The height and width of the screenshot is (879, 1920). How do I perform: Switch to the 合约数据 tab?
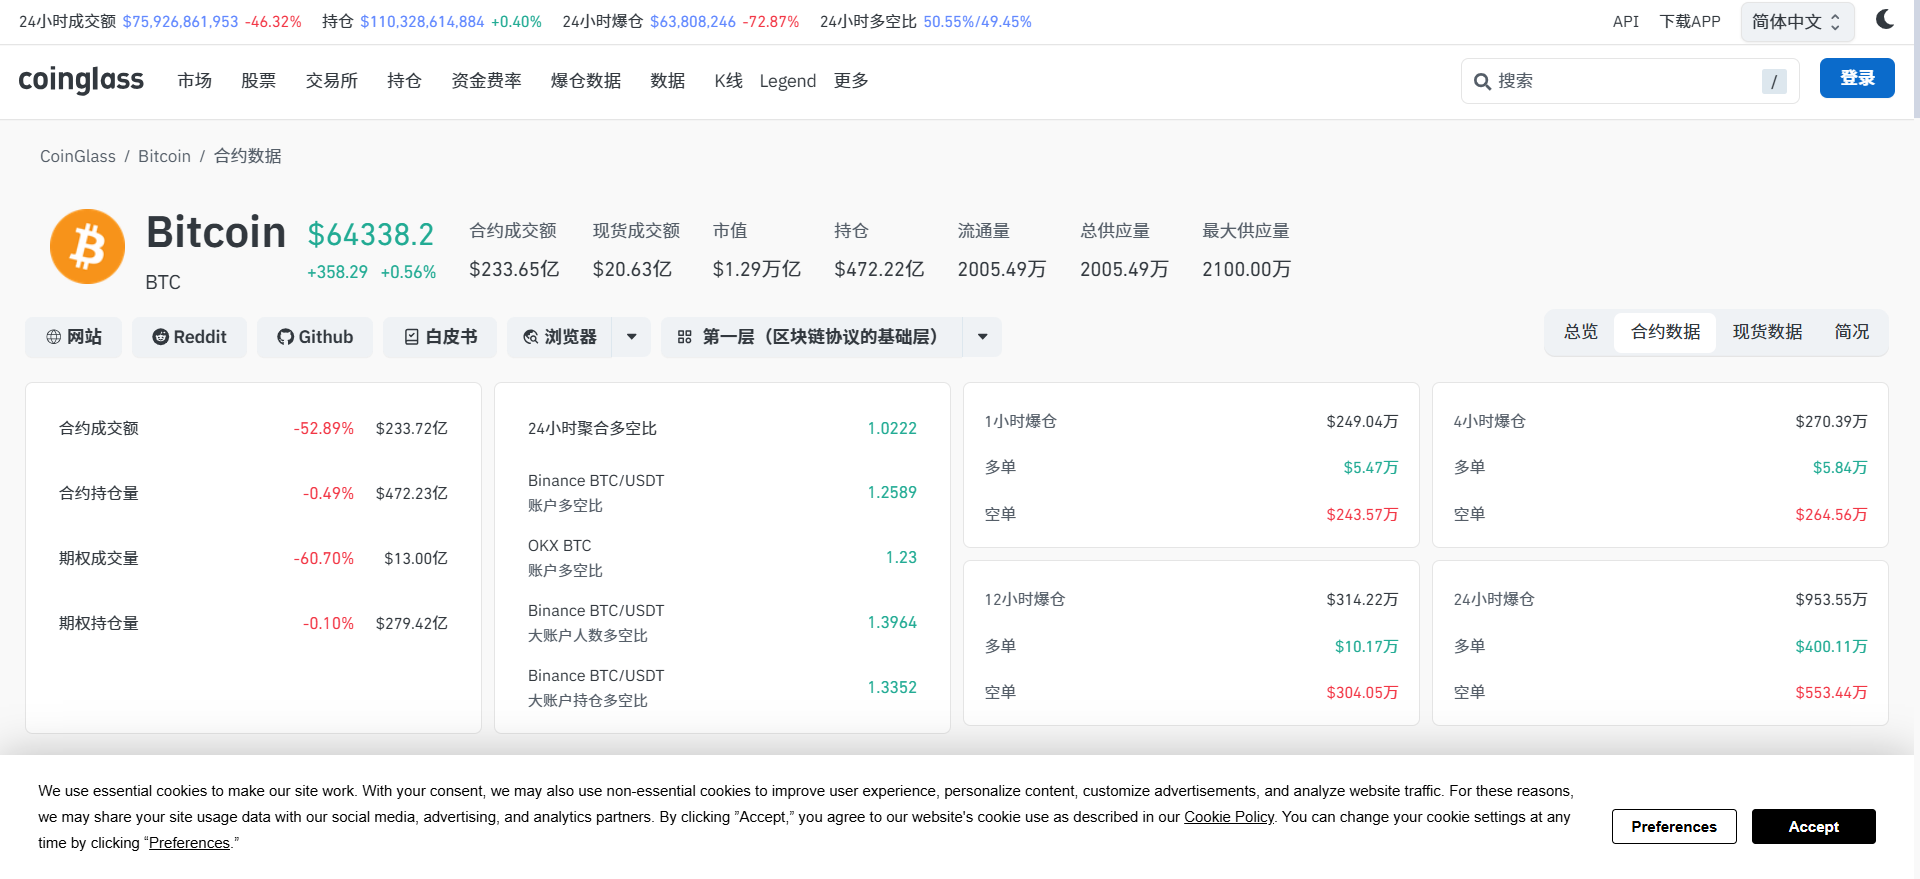[x=1665, y=332]
